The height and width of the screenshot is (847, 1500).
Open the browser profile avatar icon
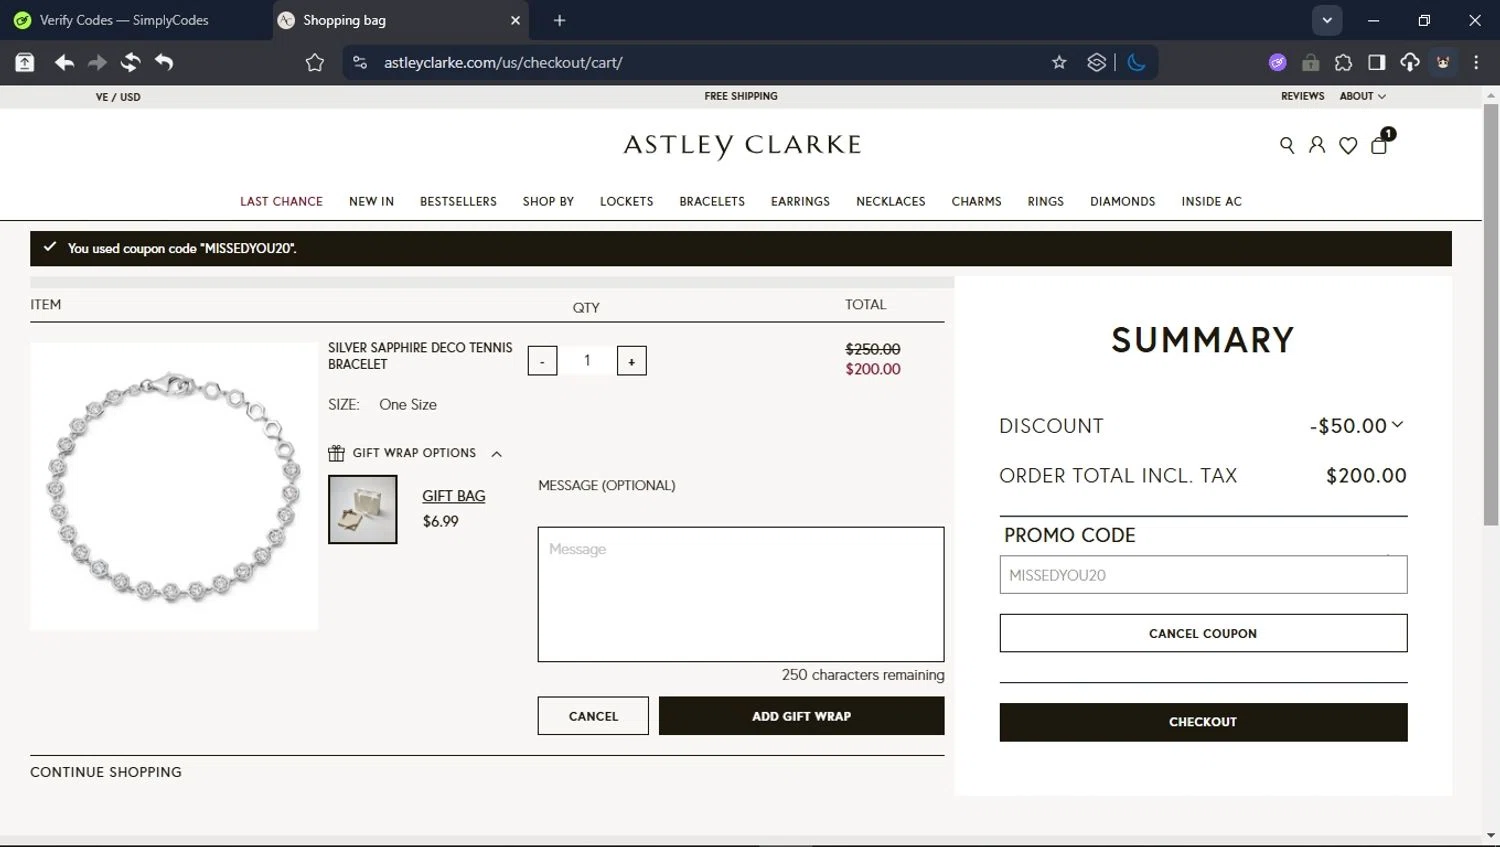(1443, 62)
